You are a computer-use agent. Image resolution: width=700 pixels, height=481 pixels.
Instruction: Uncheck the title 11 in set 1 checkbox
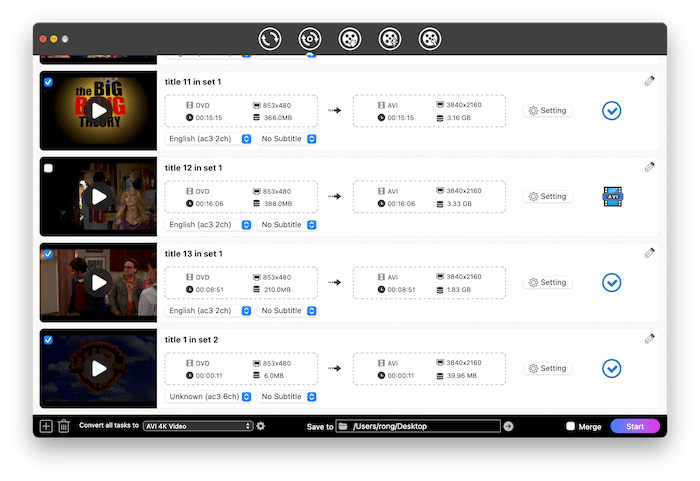click(x=49, y=83)
